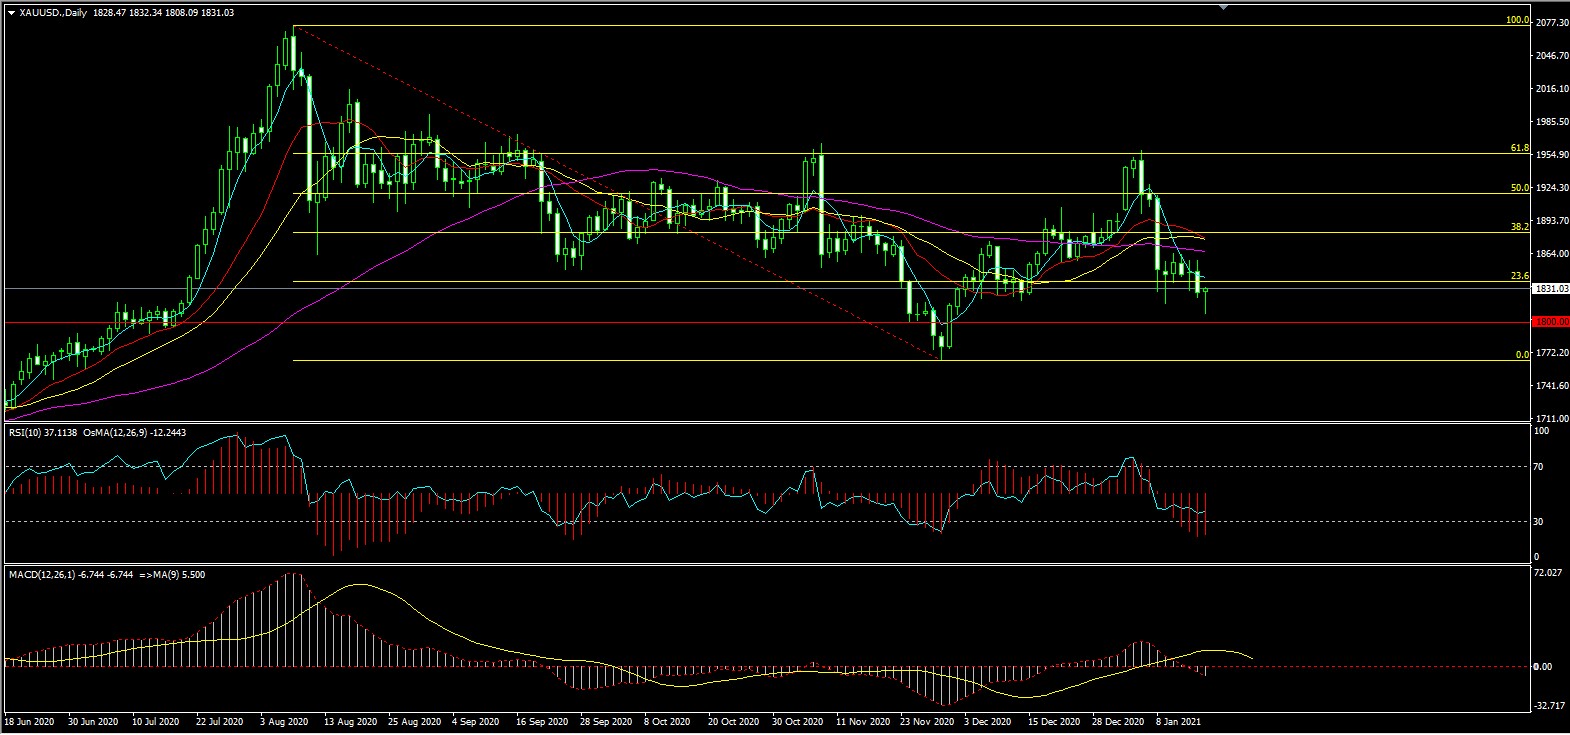Screen dimensions: 1570x735
Task: Click the 1954.90 price scale label
Action: [x=1551, y=155]
